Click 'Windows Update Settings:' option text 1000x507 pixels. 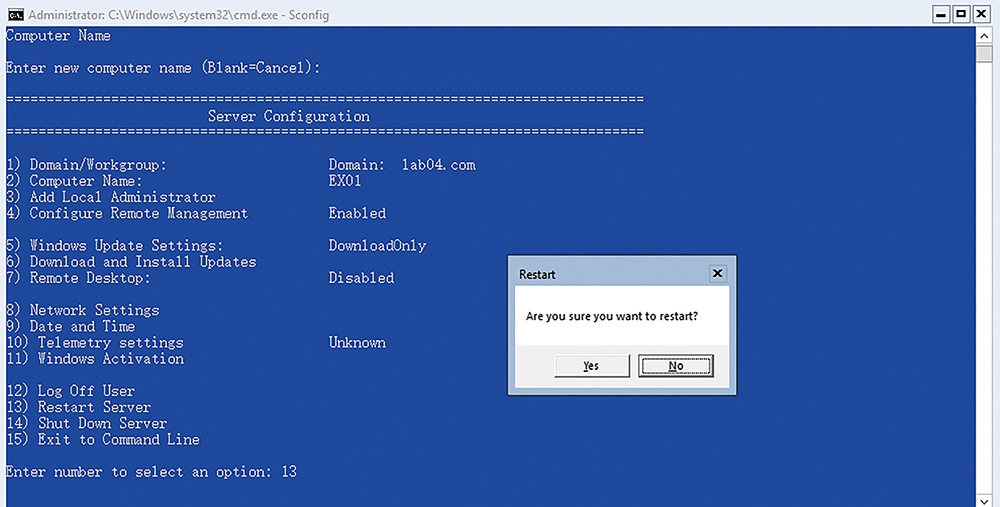[126, 246]
